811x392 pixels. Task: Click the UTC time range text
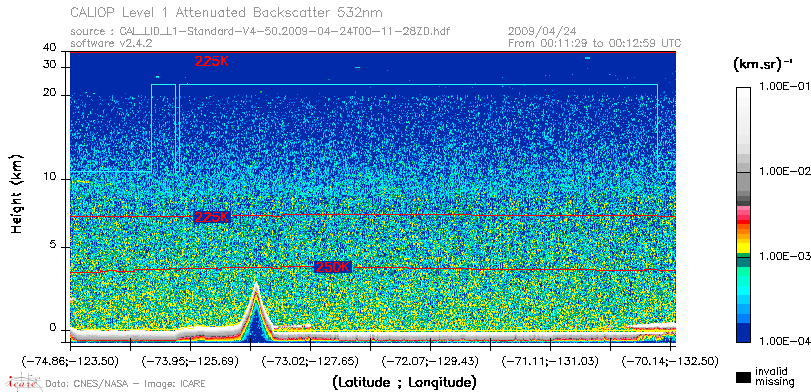tap(595, 43)
